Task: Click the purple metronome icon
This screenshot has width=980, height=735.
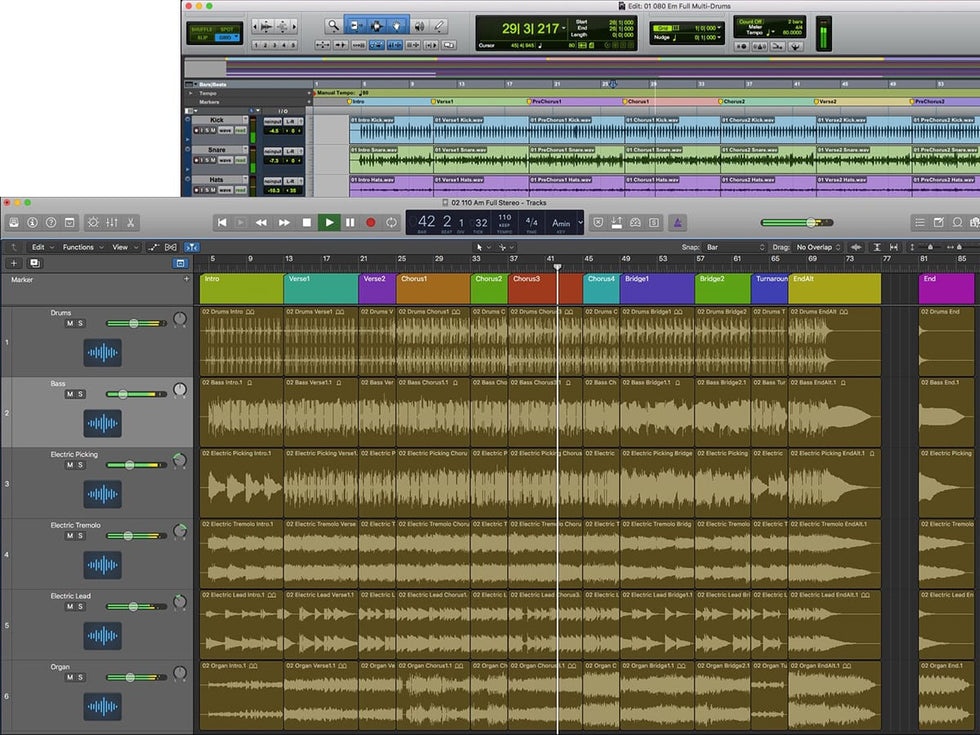Action: click(x=678, y=222)
